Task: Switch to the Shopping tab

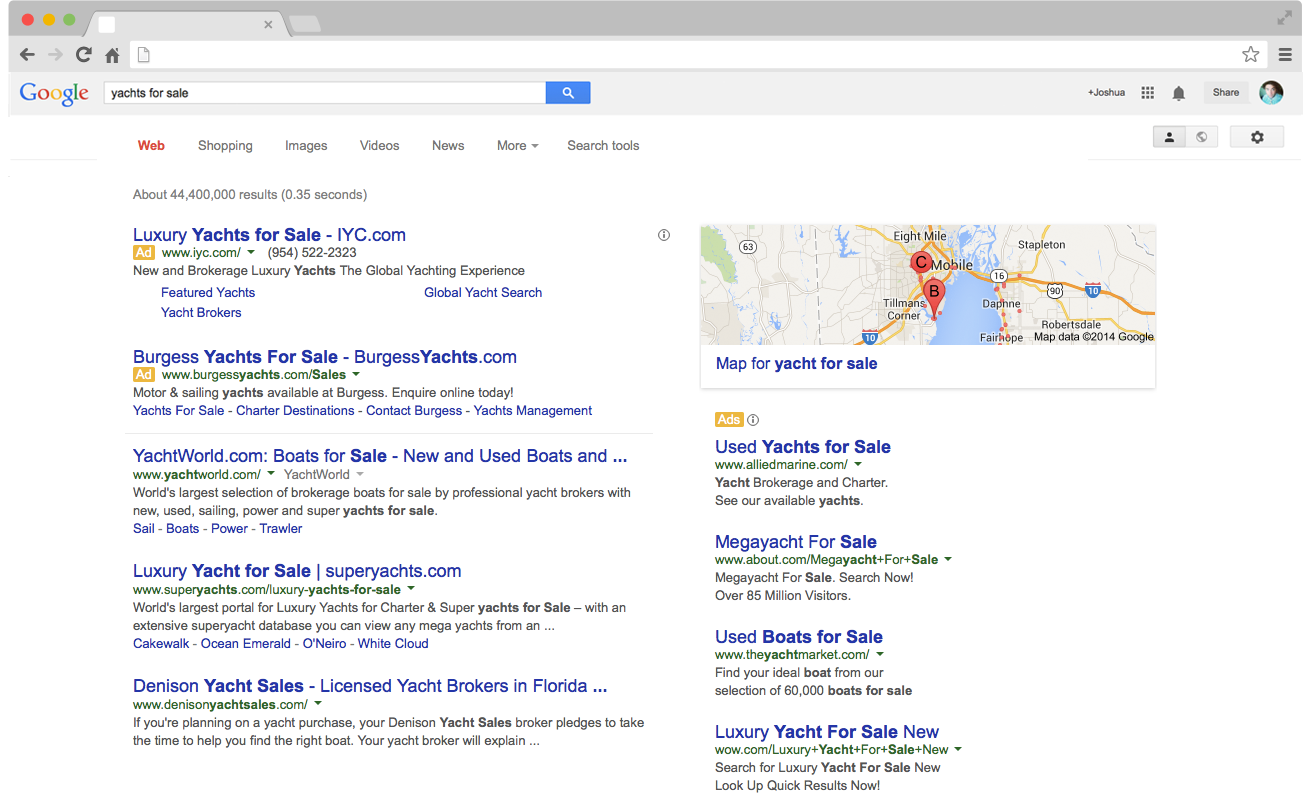Action: pos(225,146)
